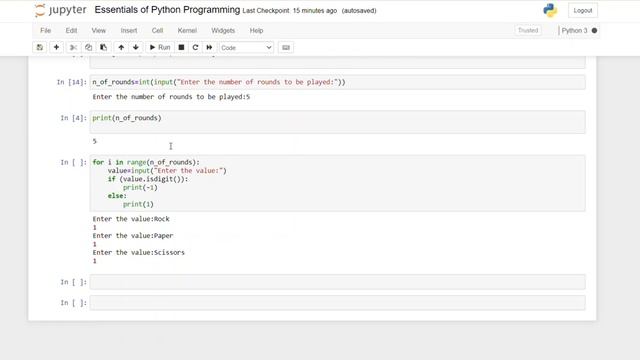Click output 'Enter the number of rounds to be played:5'
This screenshot has height=360, width=640.
[171, 97]
